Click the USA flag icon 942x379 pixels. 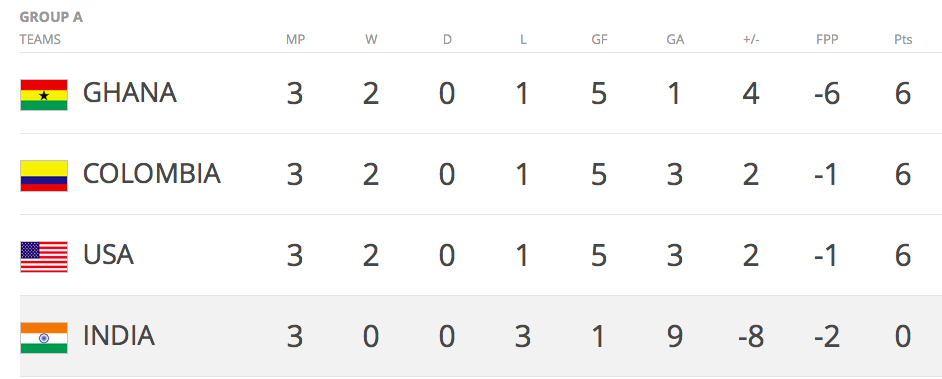pyautogui.click(x=44, y=257)
